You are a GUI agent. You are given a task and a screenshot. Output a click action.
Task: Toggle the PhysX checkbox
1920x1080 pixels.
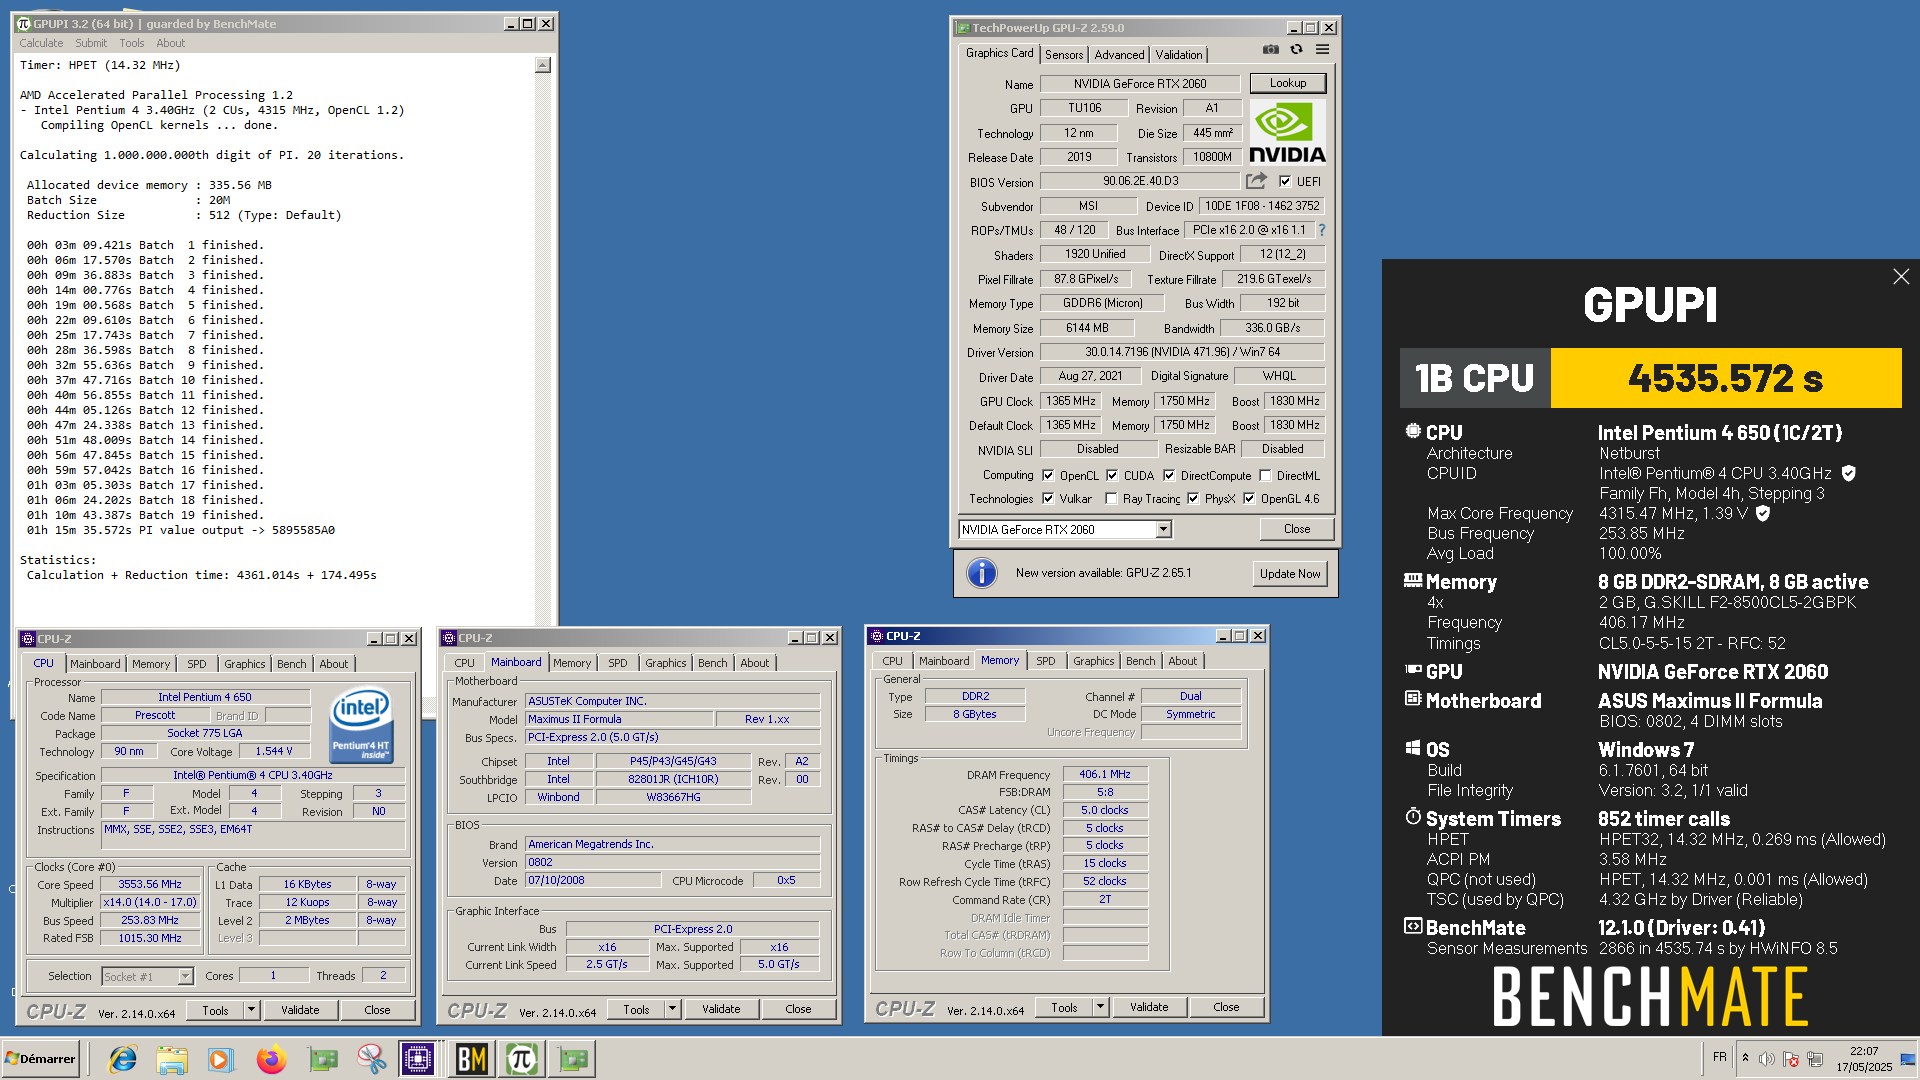(x=1193, y=498)
